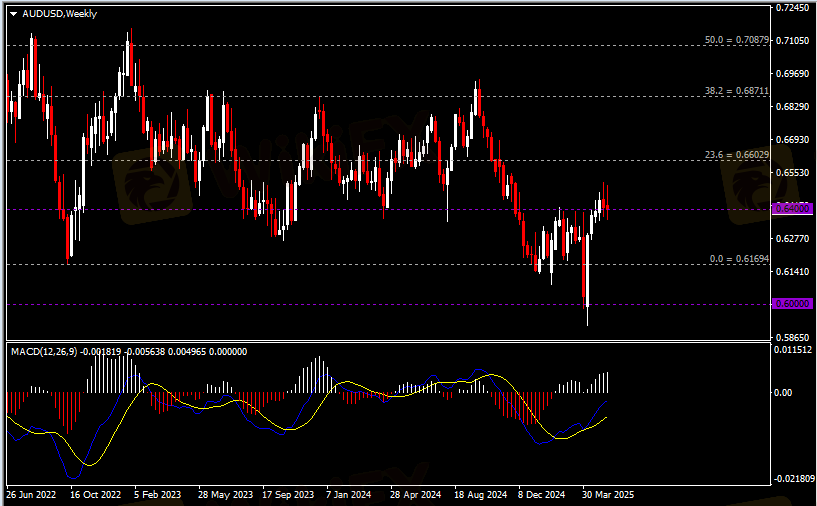Open the chart menu triangle beside AUDUSD,Weekly
The image size is (817, 506).
14,14
